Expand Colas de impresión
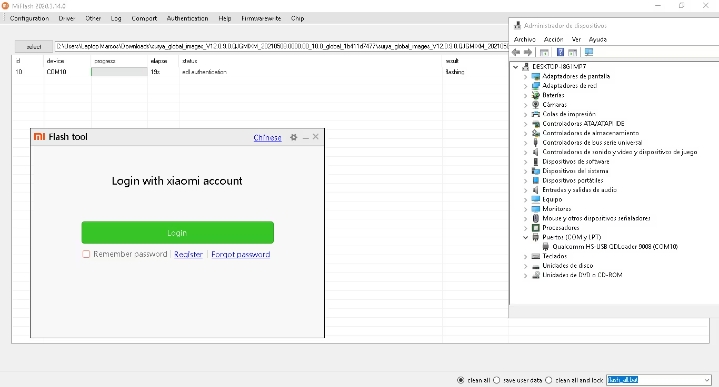The width and height of the screenshot is (719, 387). click(525, 114)
